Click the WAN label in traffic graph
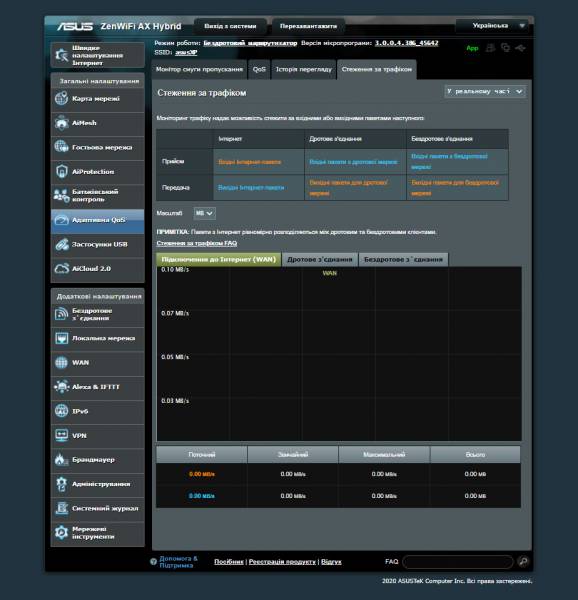 (330, 273)
